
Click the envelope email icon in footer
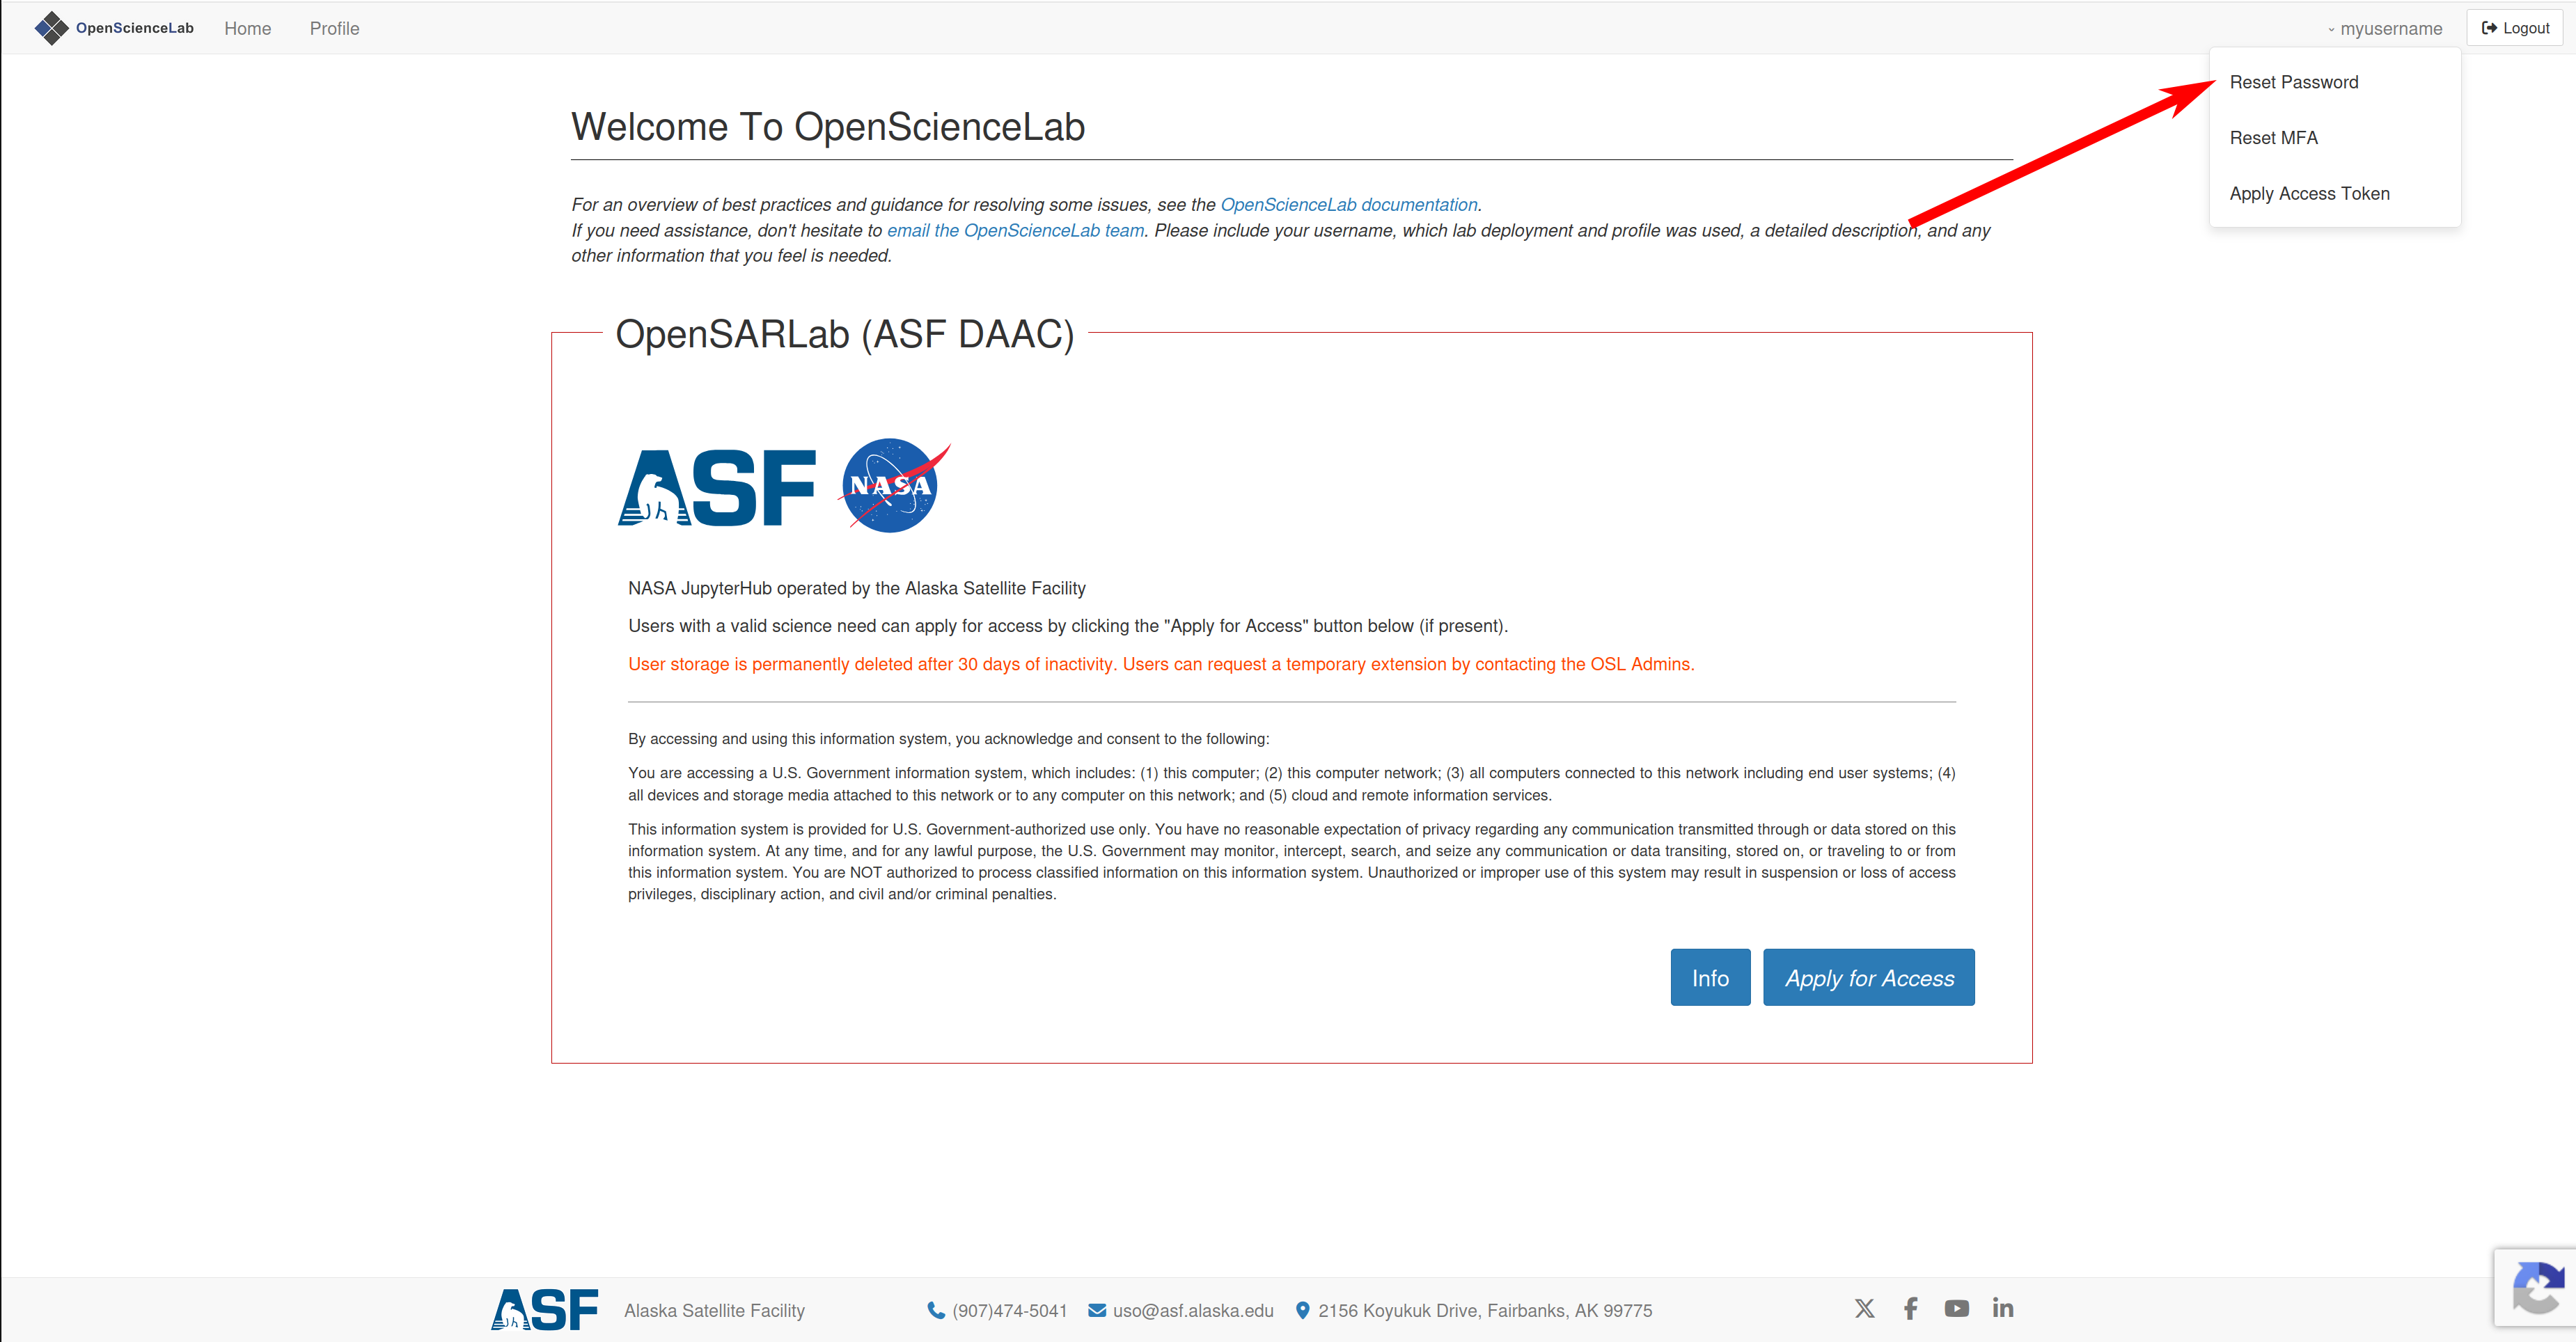[x=1097, y=1310]
